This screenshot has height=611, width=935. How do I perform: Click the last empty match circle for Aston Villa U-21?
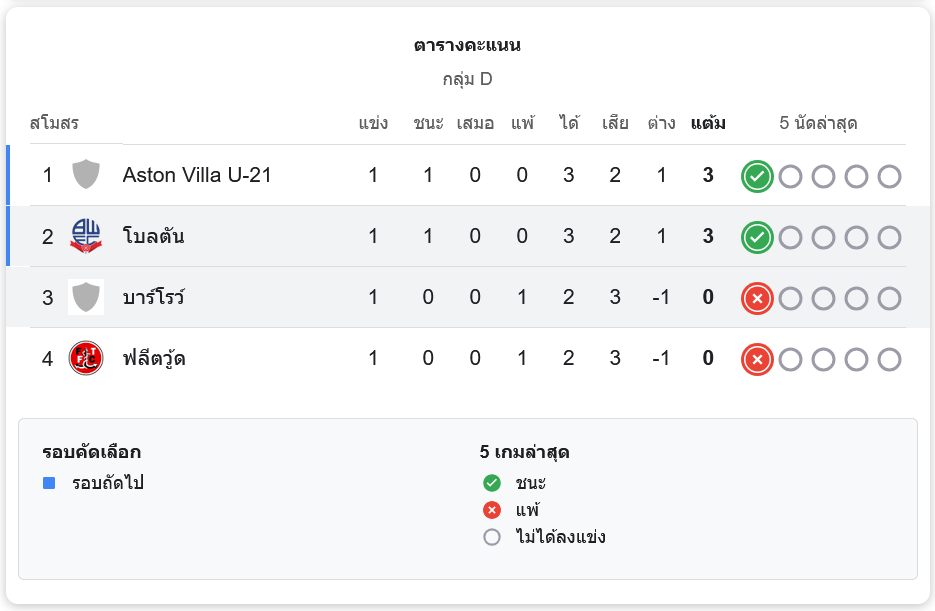[x=889, y=177]
